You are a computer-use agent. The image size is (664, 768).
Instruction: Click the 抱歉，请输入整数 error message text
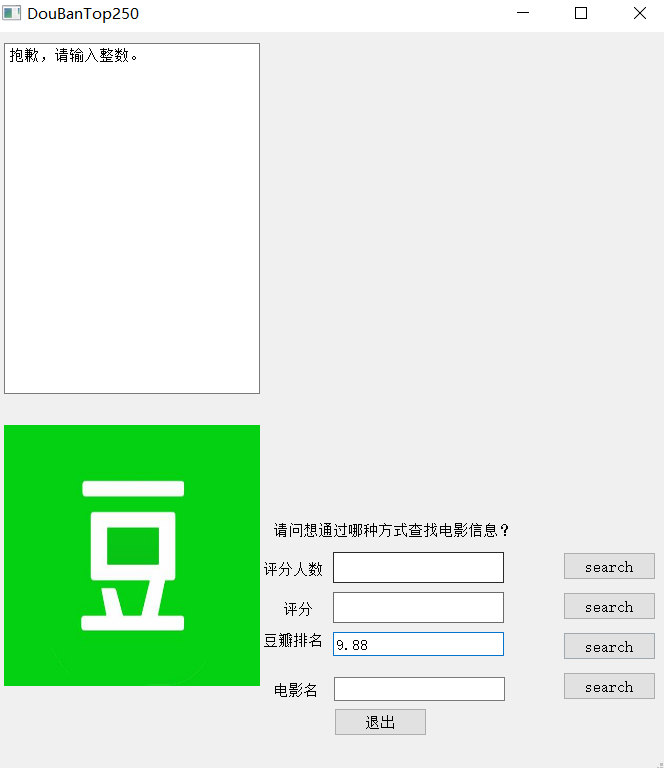coord(73,55)
